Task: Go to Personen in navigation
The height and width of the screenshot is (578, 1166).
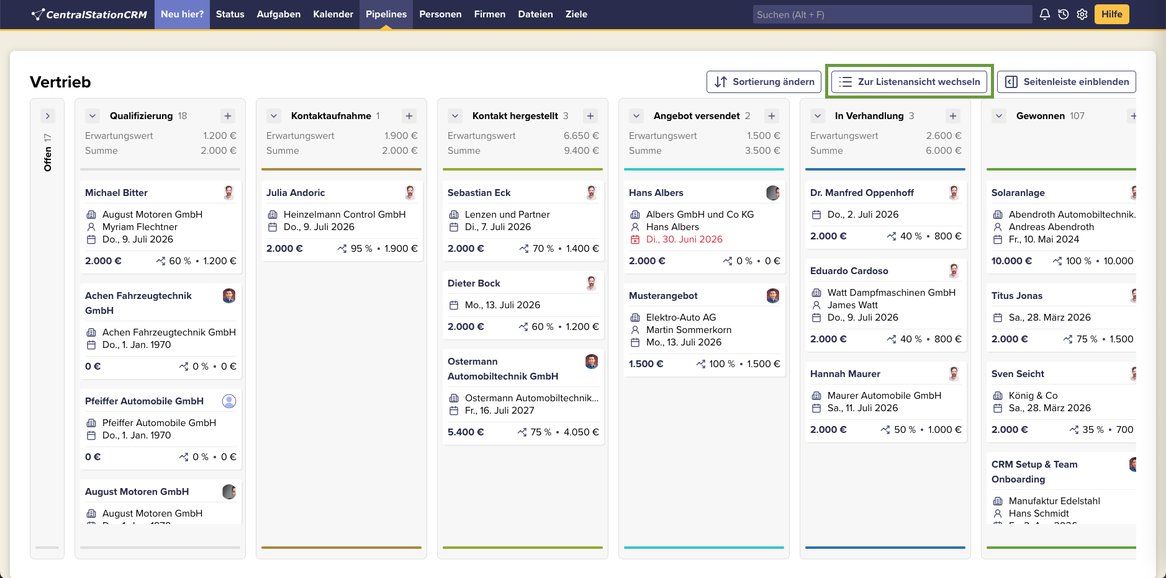Action: click(440, 14)
